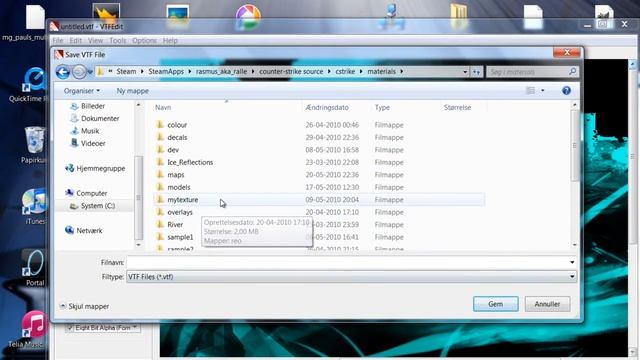This screenshot has width=640, height=360.
Task: Click the Gem save button
Action: [496, 304]
